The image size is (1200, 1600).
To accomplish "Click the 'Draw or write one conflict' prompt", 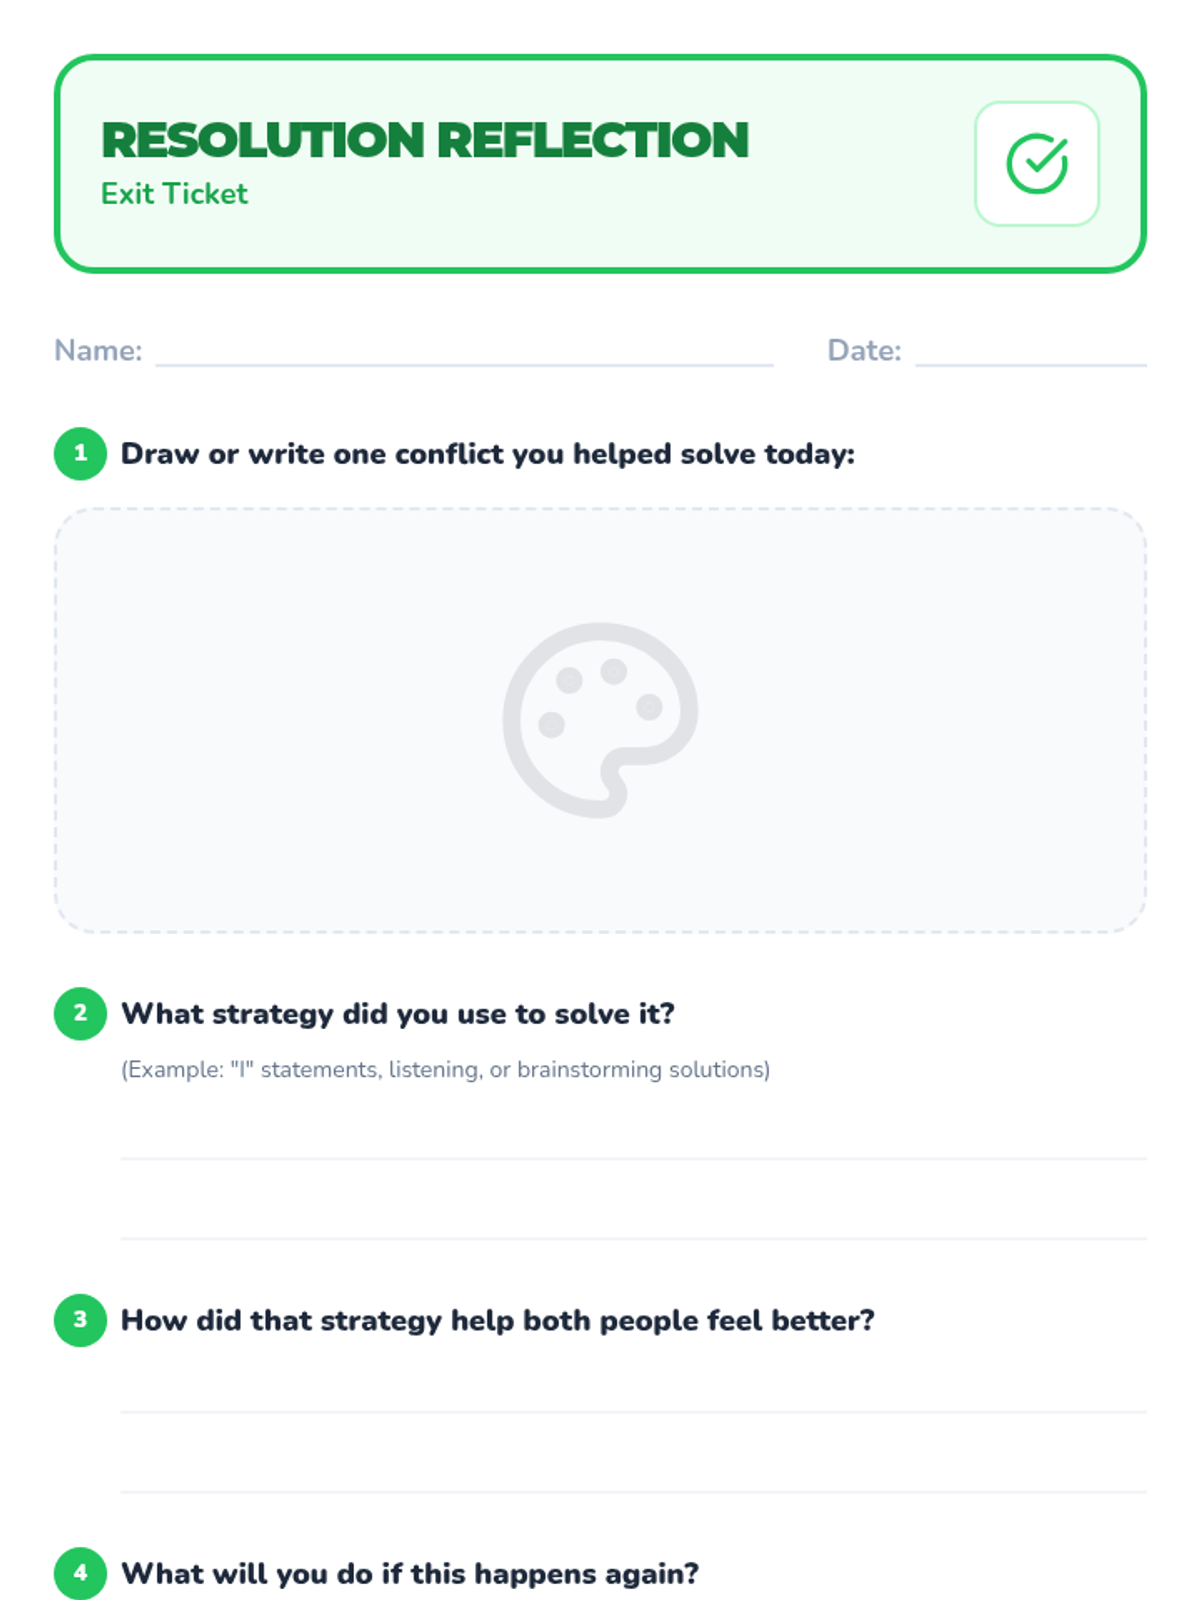I will coord(487,454).
